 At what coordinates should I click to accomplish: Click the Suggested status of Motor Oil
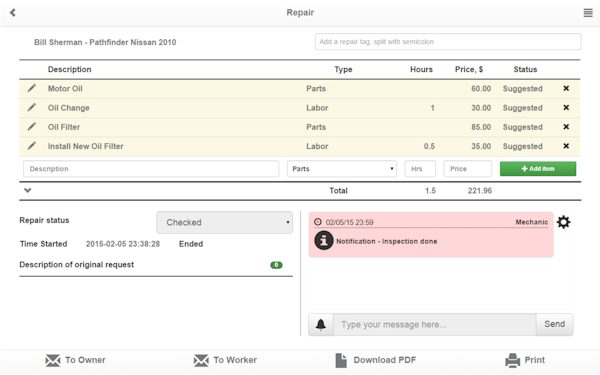click(522, 89)
